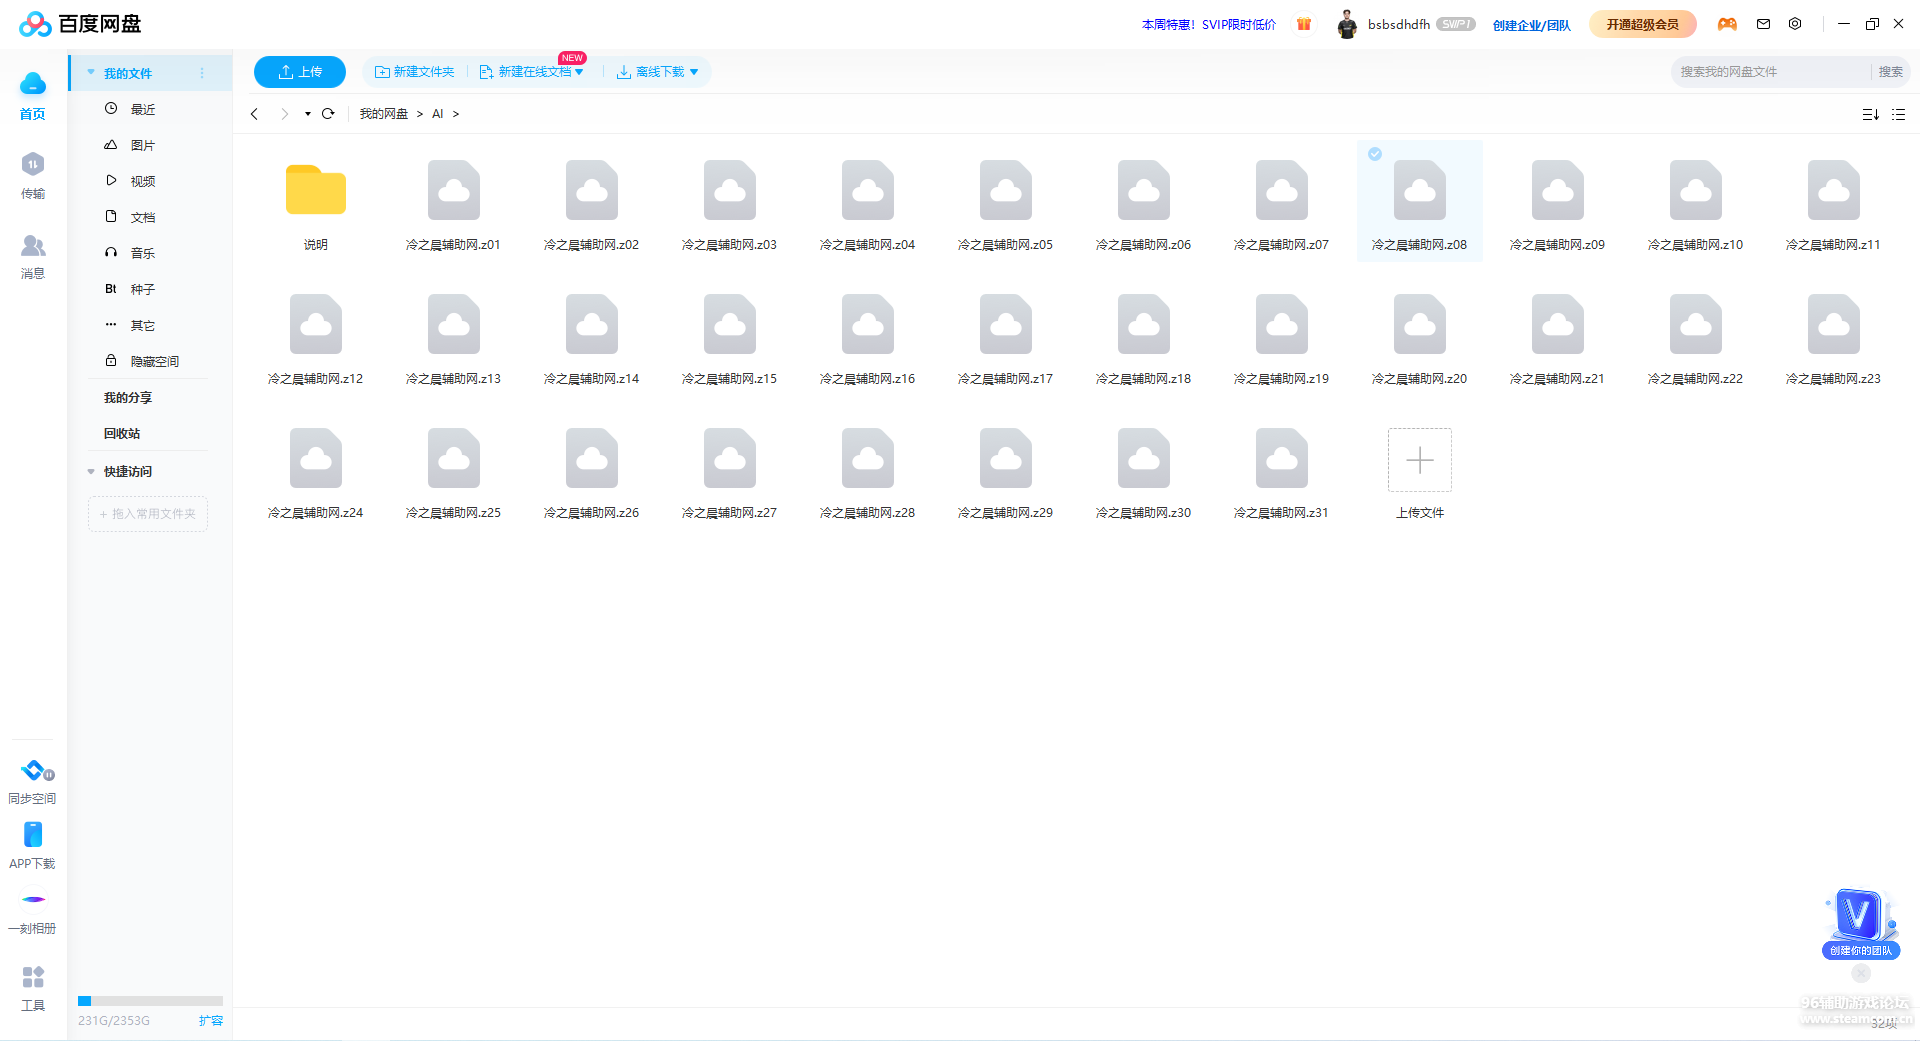The image size is (1920, 1041).
Task: Collapse the 我的文件 tree
Action: coord(91,73)
